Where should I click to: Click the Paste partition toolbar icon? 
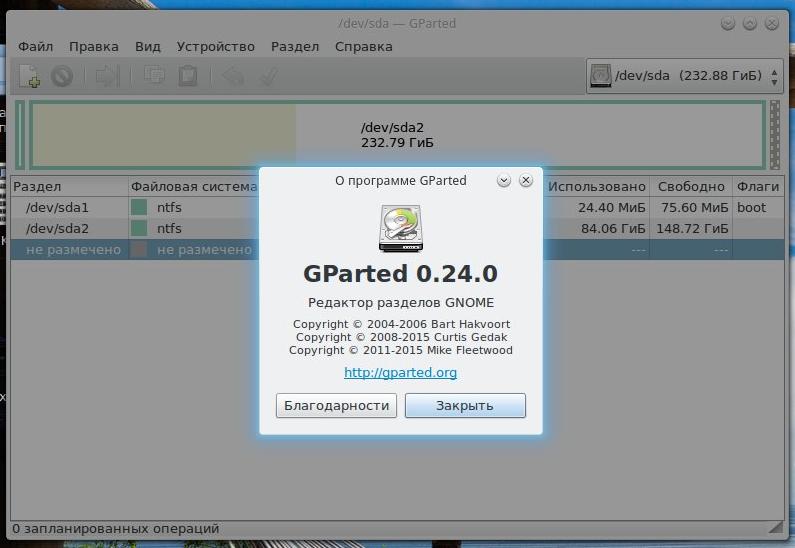[188, 76]
